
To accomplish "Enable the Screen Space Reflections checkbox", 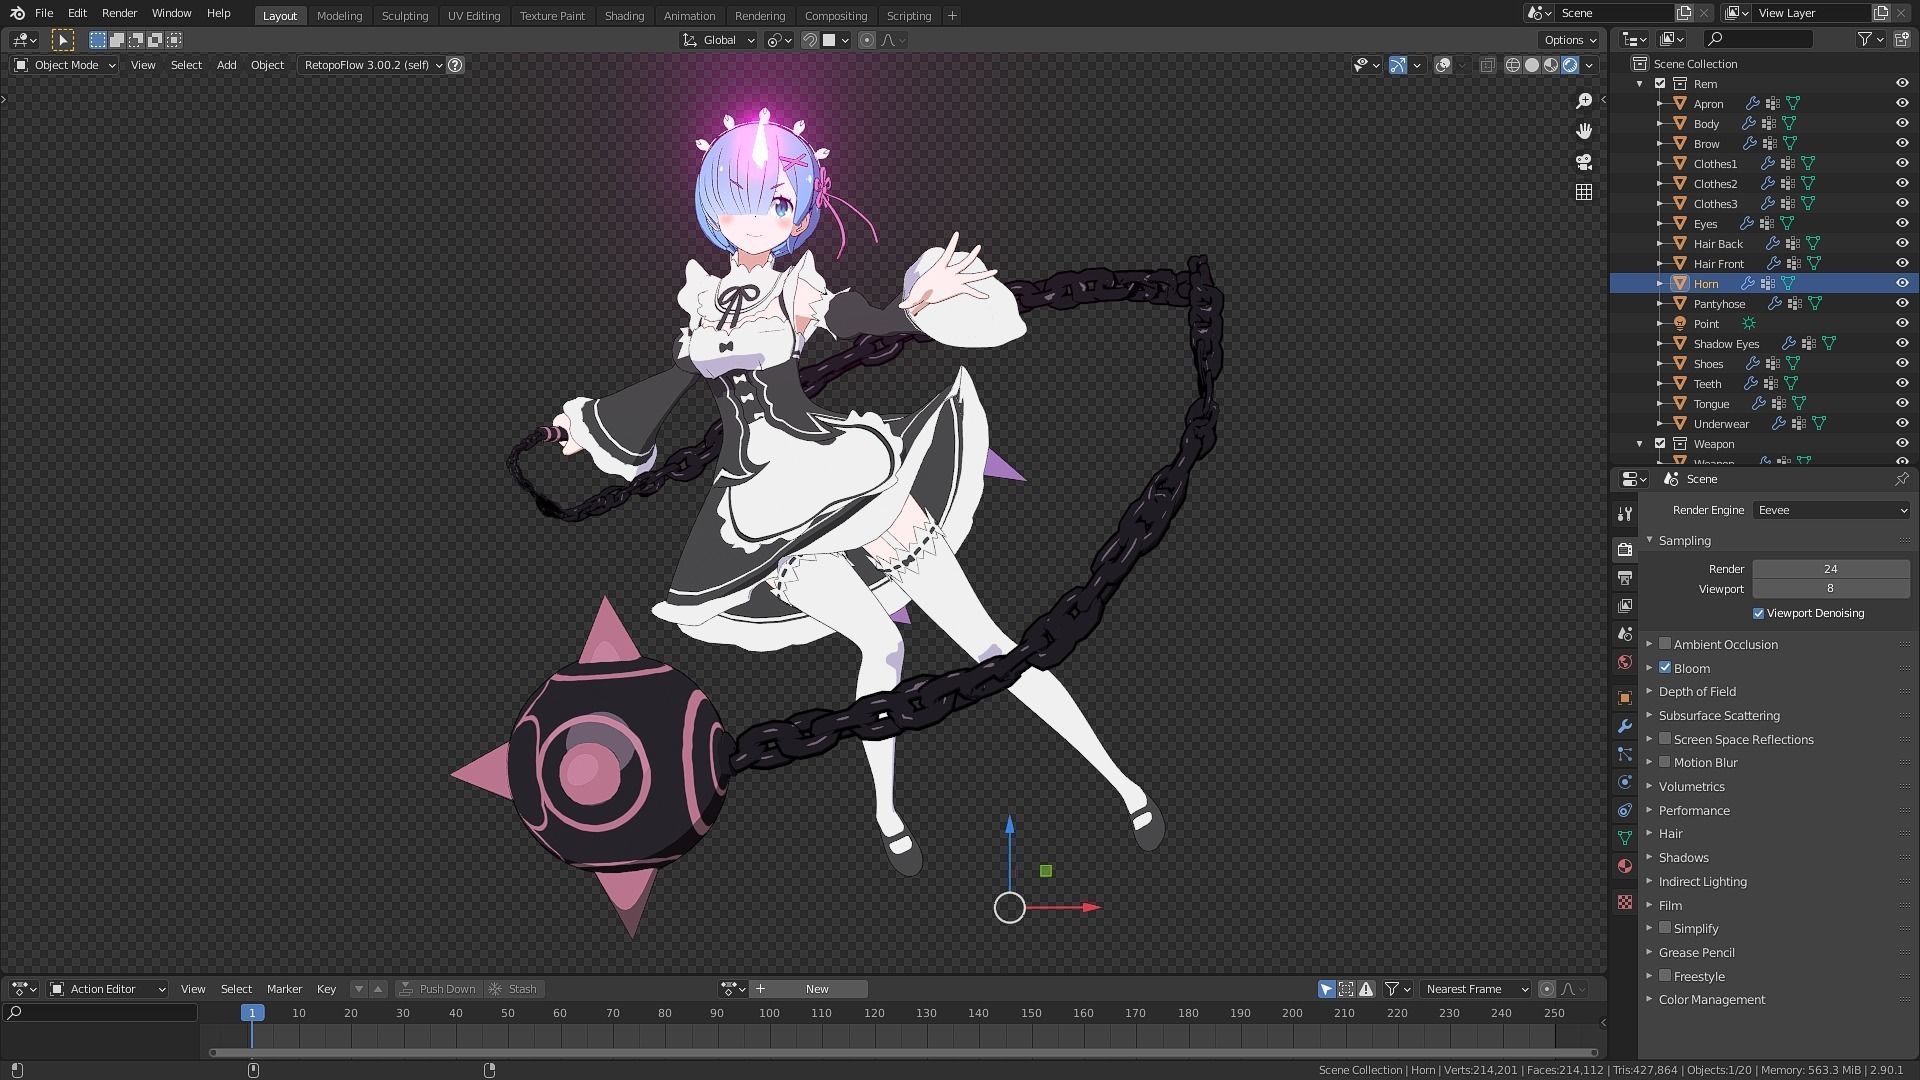I will (1665, 739).
